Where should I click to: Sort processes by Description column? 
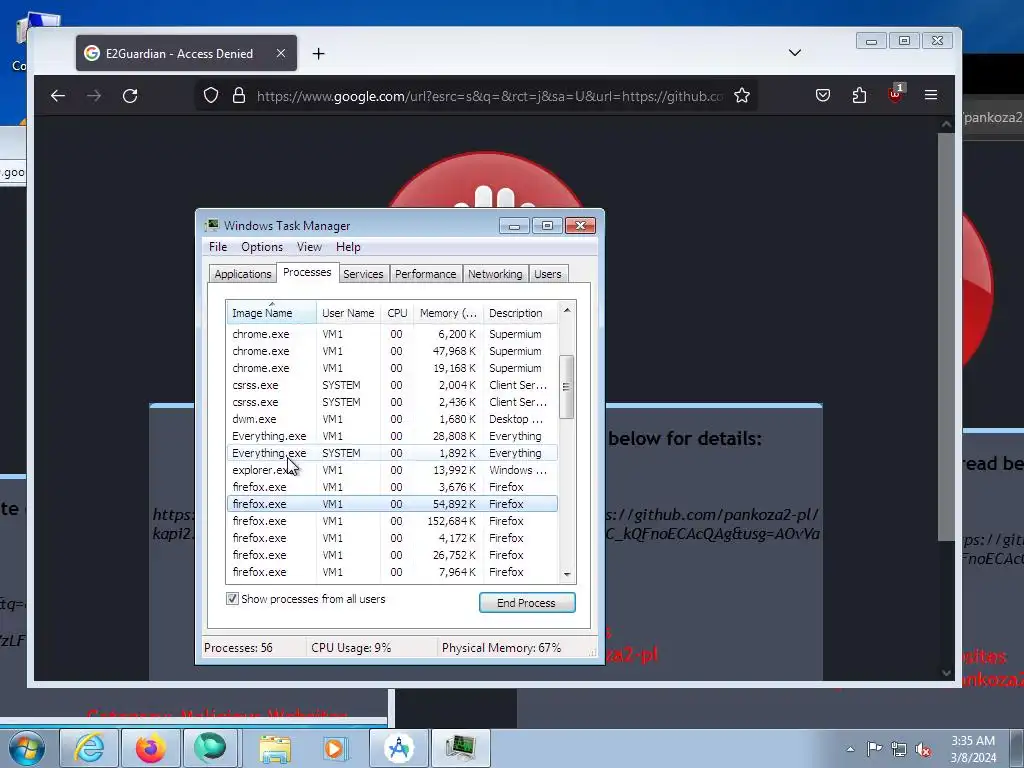(520, 313)
